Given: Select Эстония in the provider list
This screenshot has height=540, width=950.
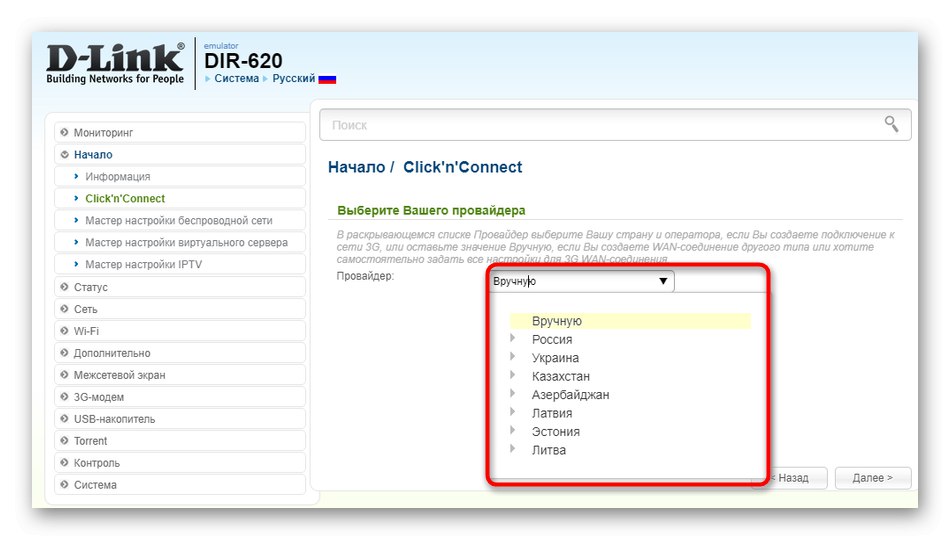Looking at the screenshot, I should pyautogui.click(x=556, y=432).
